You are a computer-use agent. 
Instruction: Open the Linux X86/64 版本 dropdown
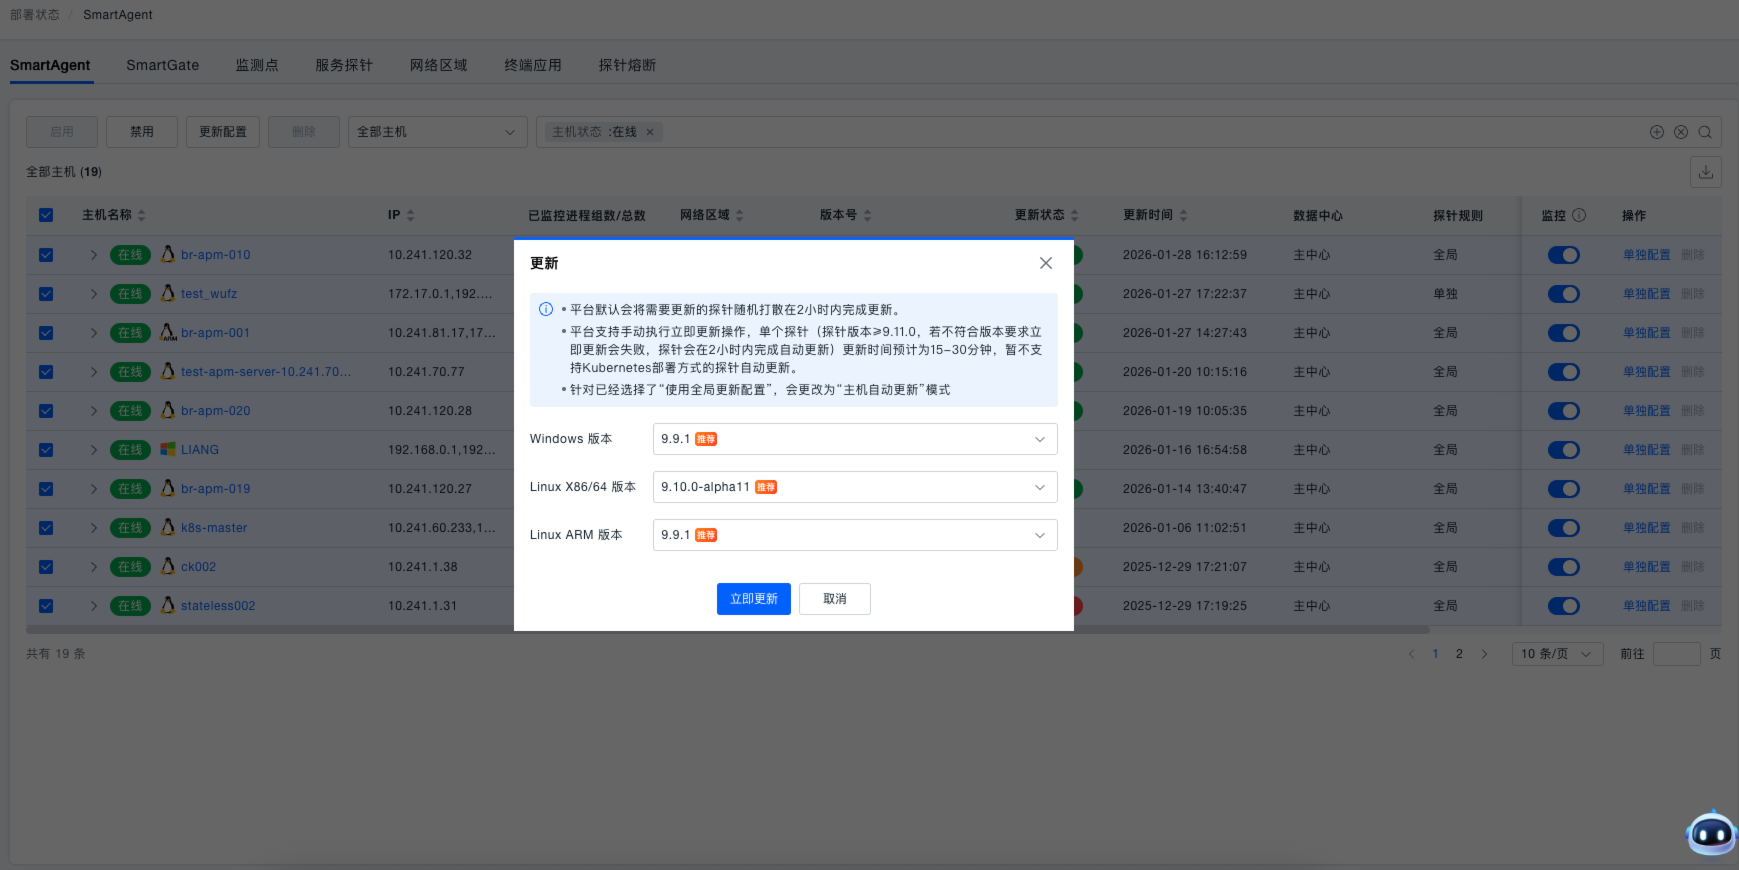coord(854,487)
